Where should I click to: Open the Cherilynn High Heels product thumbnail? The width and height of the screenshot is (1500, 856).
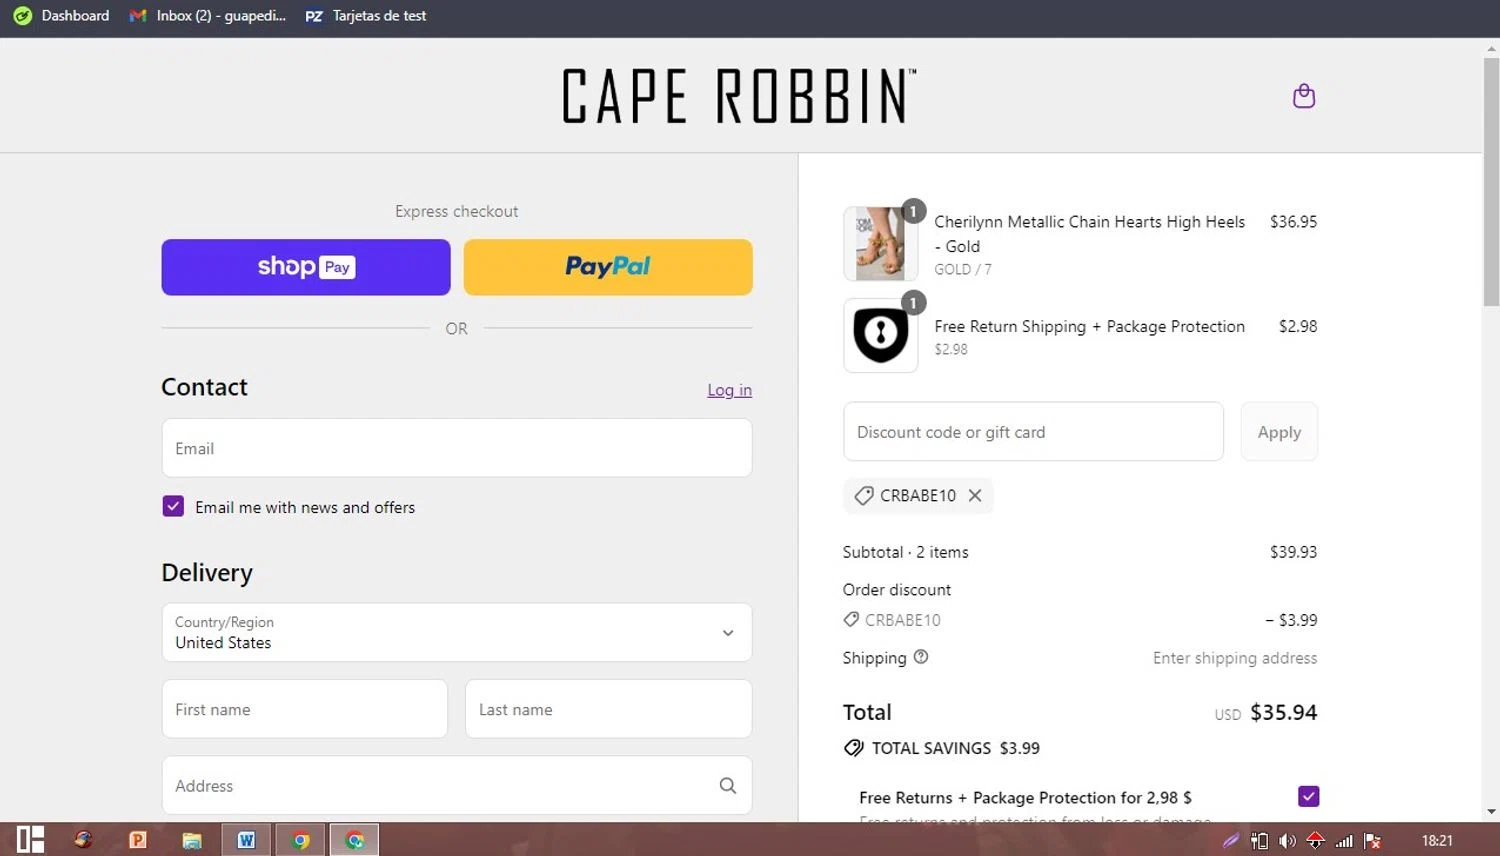click(x=880, y=244)
